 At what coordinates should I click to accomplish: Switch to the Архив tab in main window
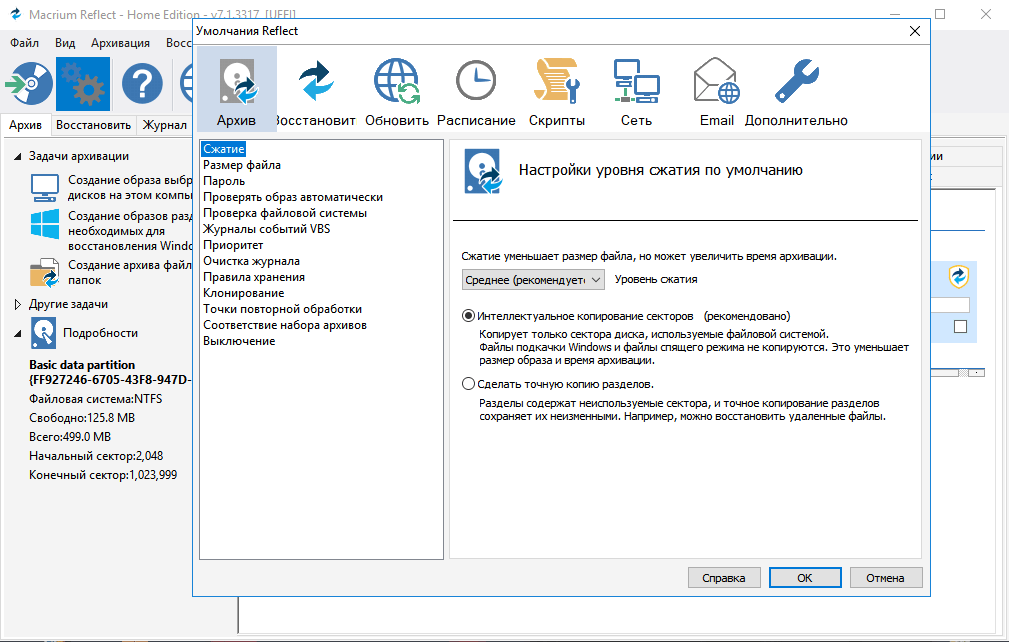pos(26,125)
